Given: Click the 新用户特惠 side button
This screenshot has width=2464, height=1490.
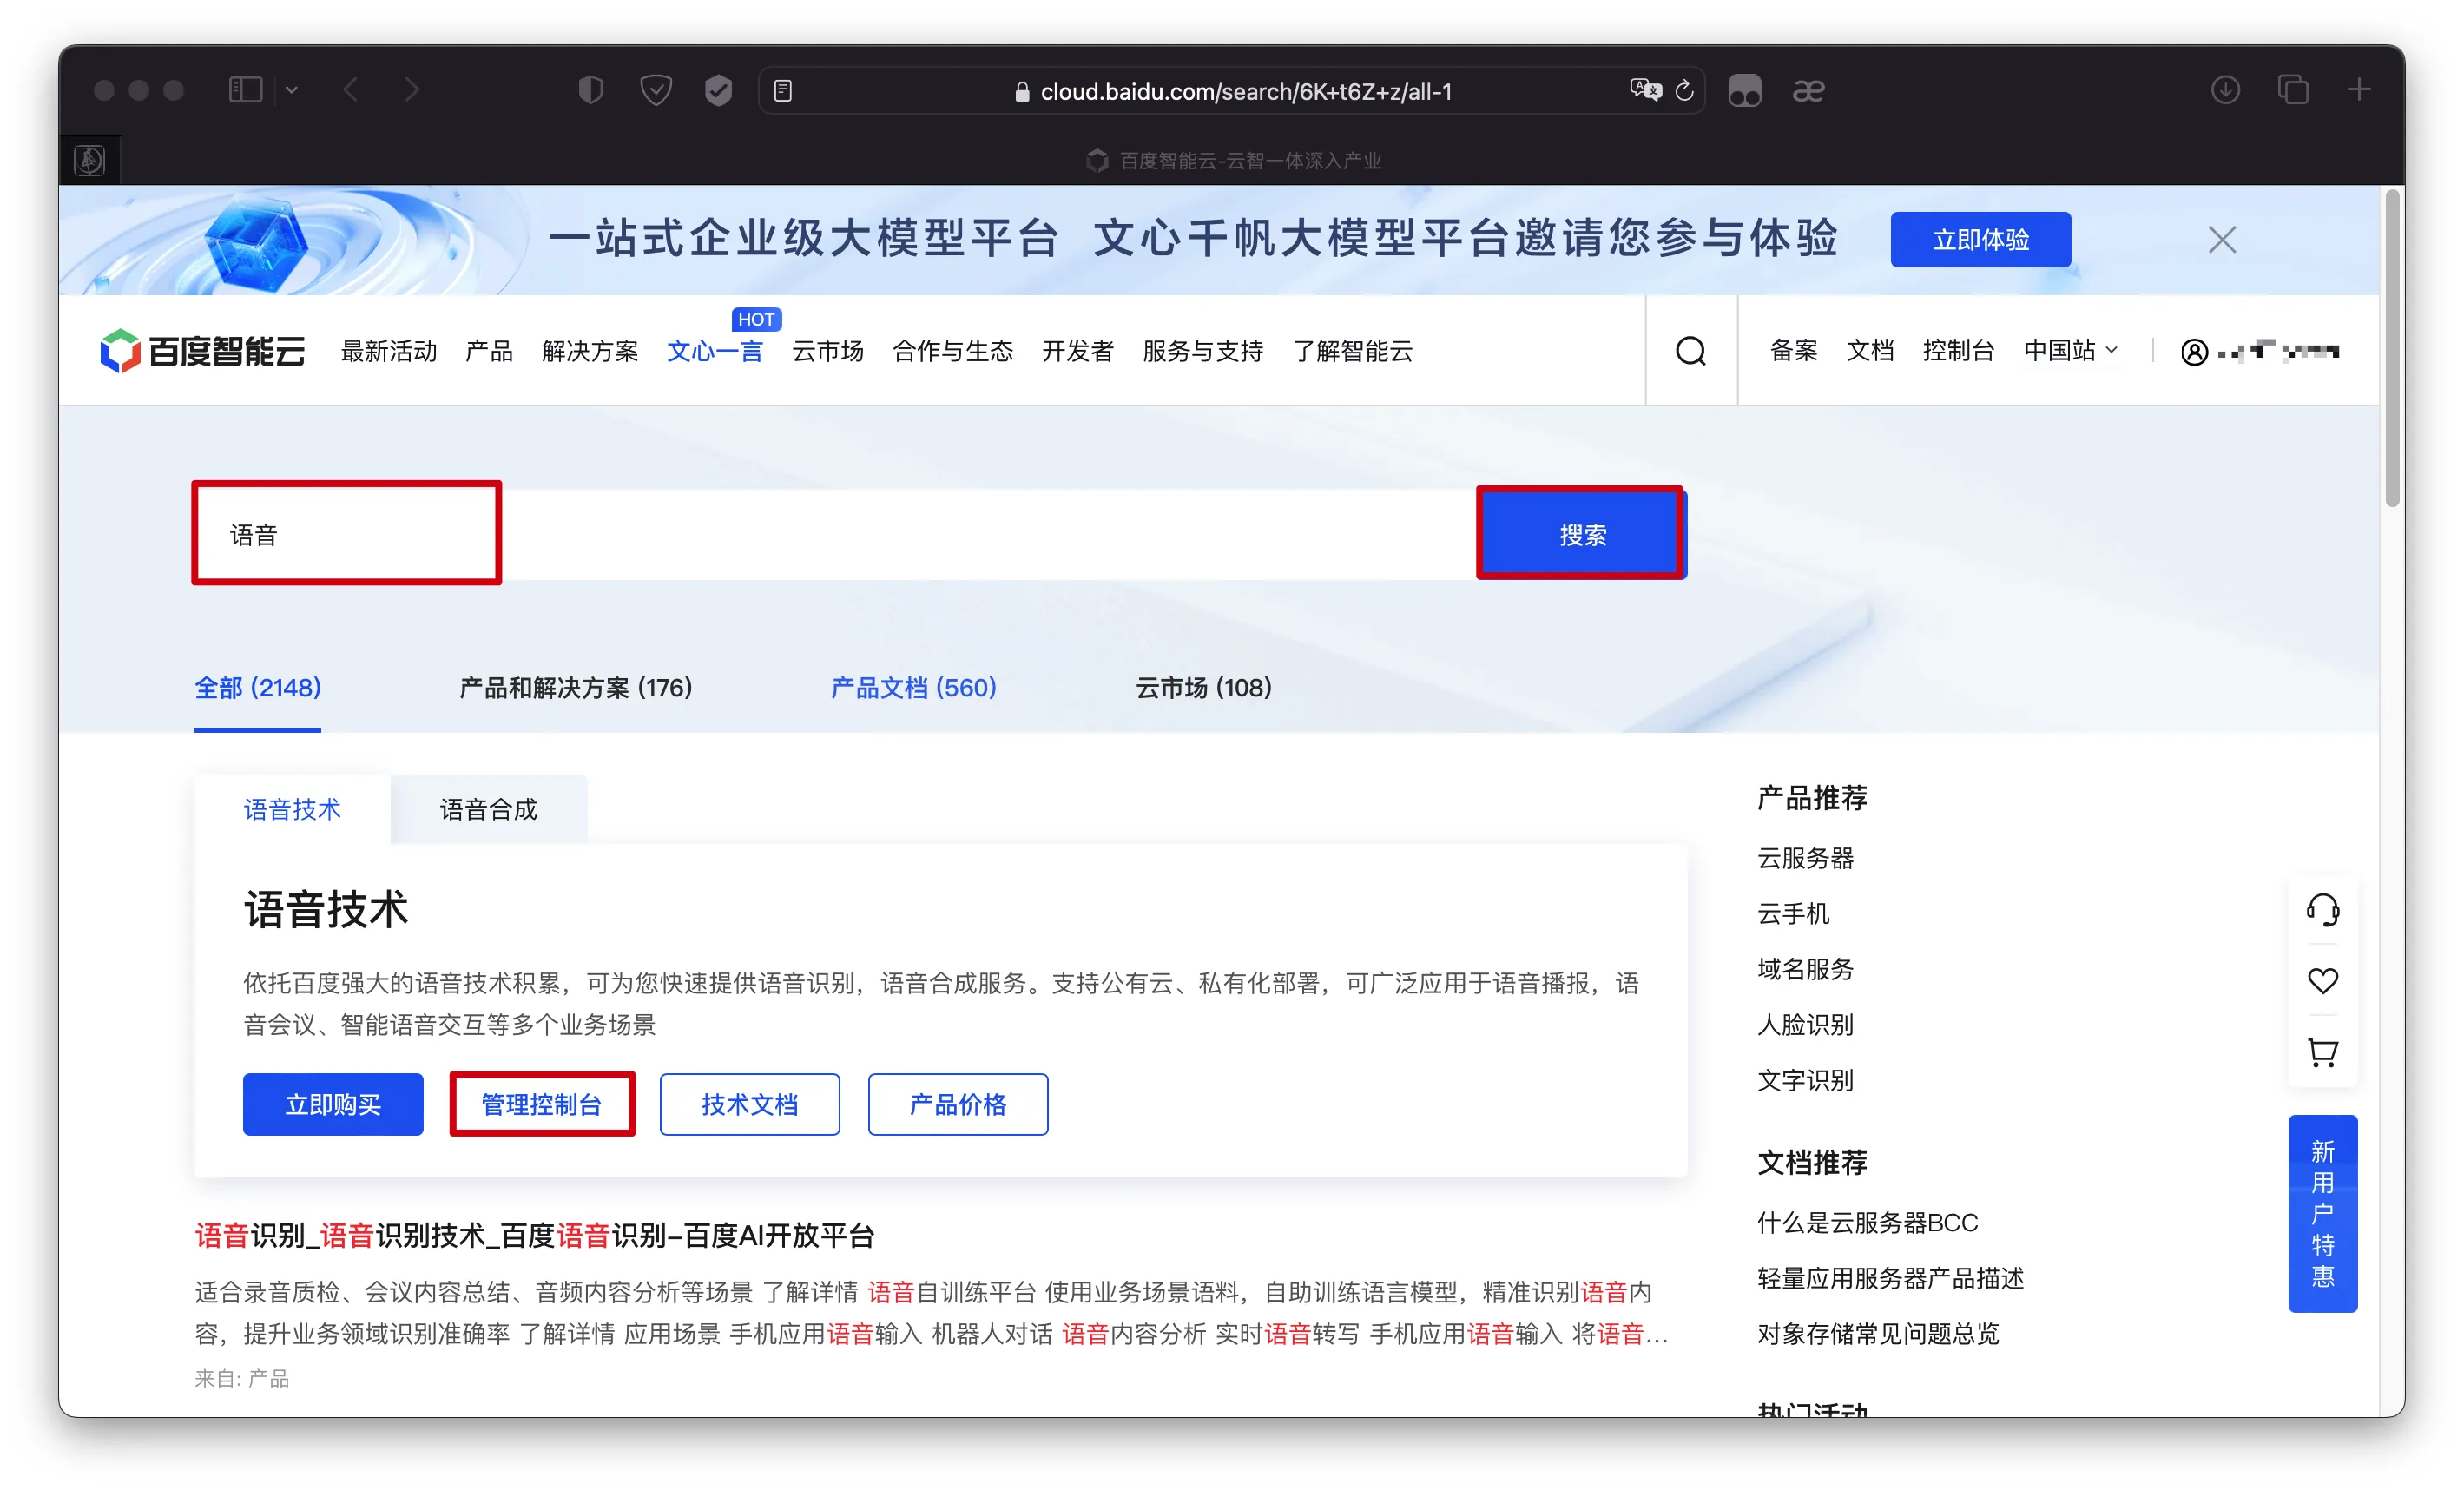Looking at the screenshot, I should pos(2322,1213).
